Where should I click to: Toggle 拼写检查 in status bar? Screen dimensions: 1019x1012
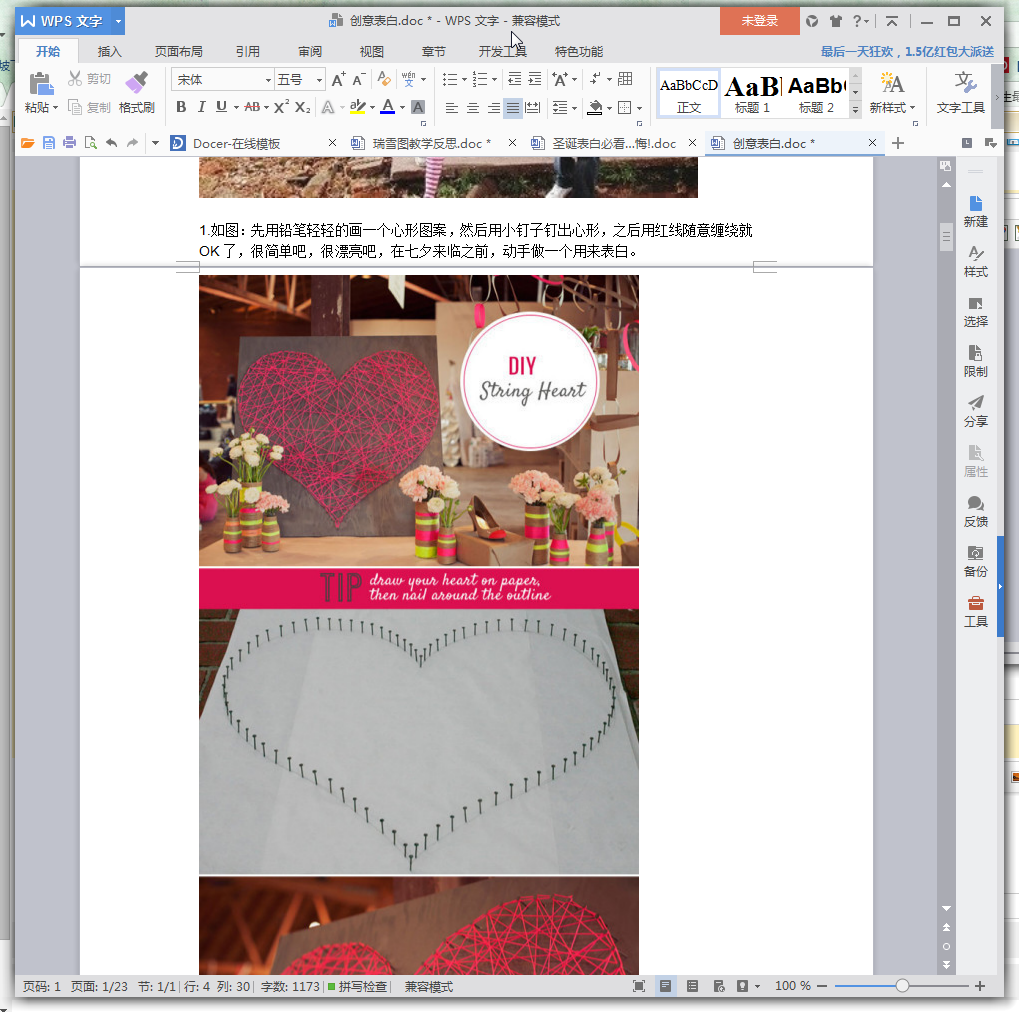[x=357, y=986]
